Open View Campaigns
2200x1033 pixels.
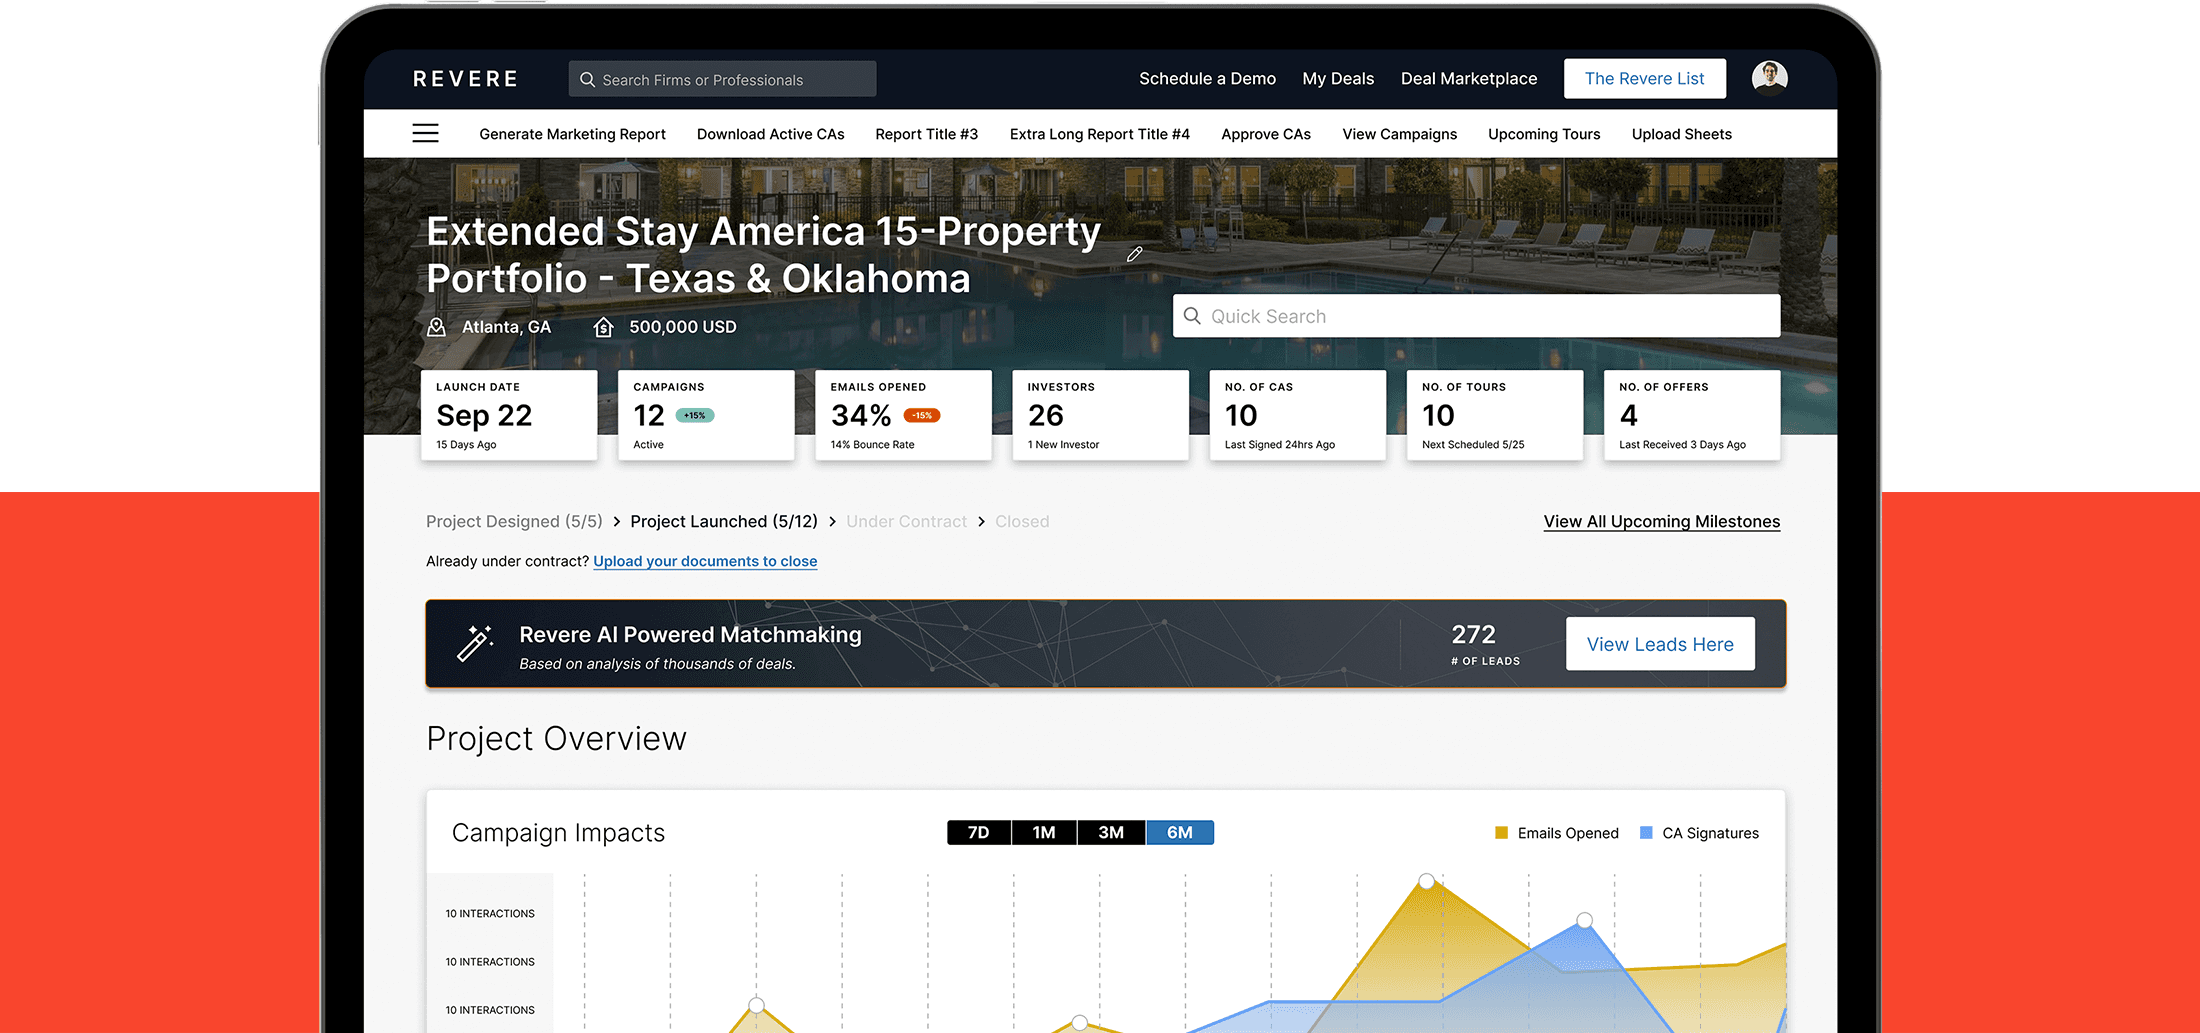1399,134
